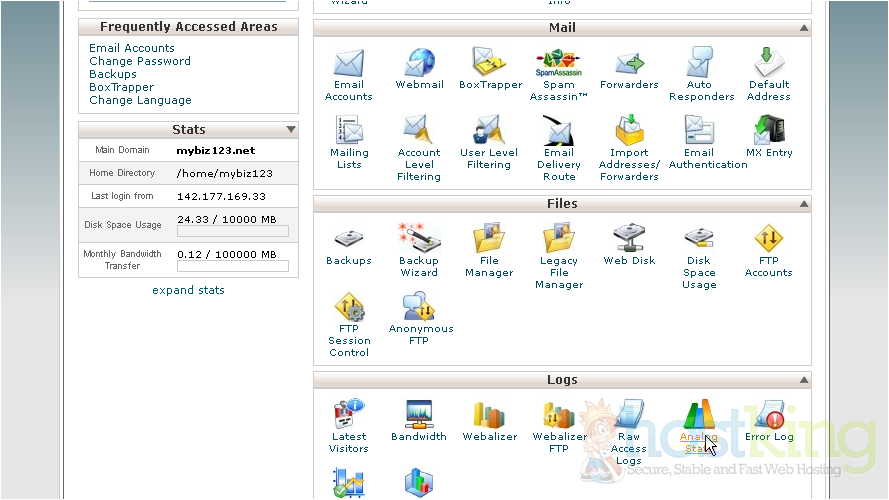The image size is (889, 500).
Task: Launch Spam Assassin mail tool
Action: coord(558,64)
